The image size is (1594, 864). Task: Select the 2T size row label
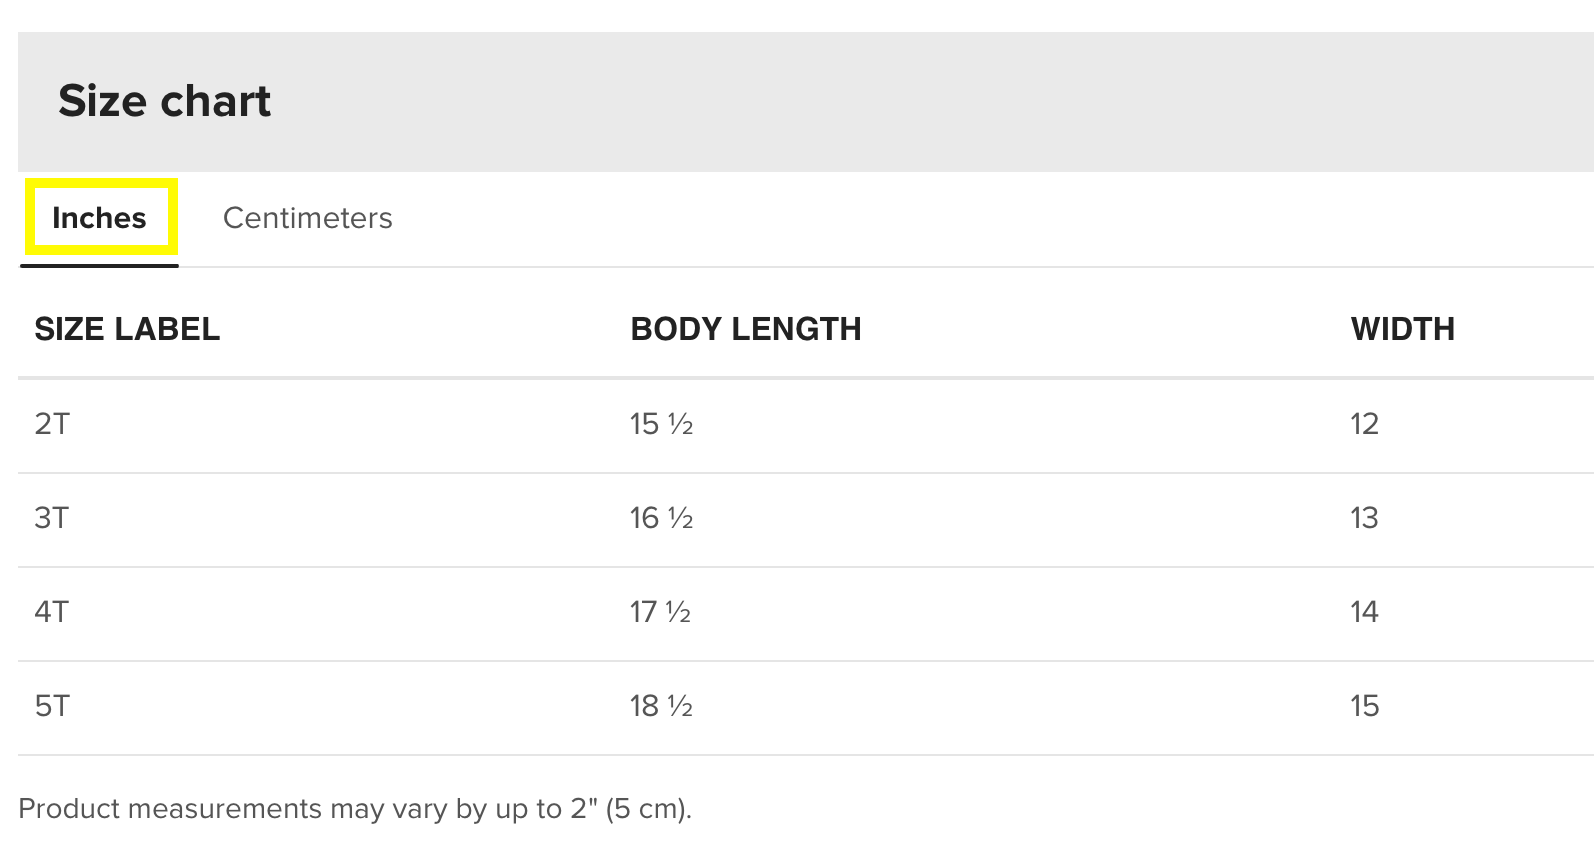52,424
